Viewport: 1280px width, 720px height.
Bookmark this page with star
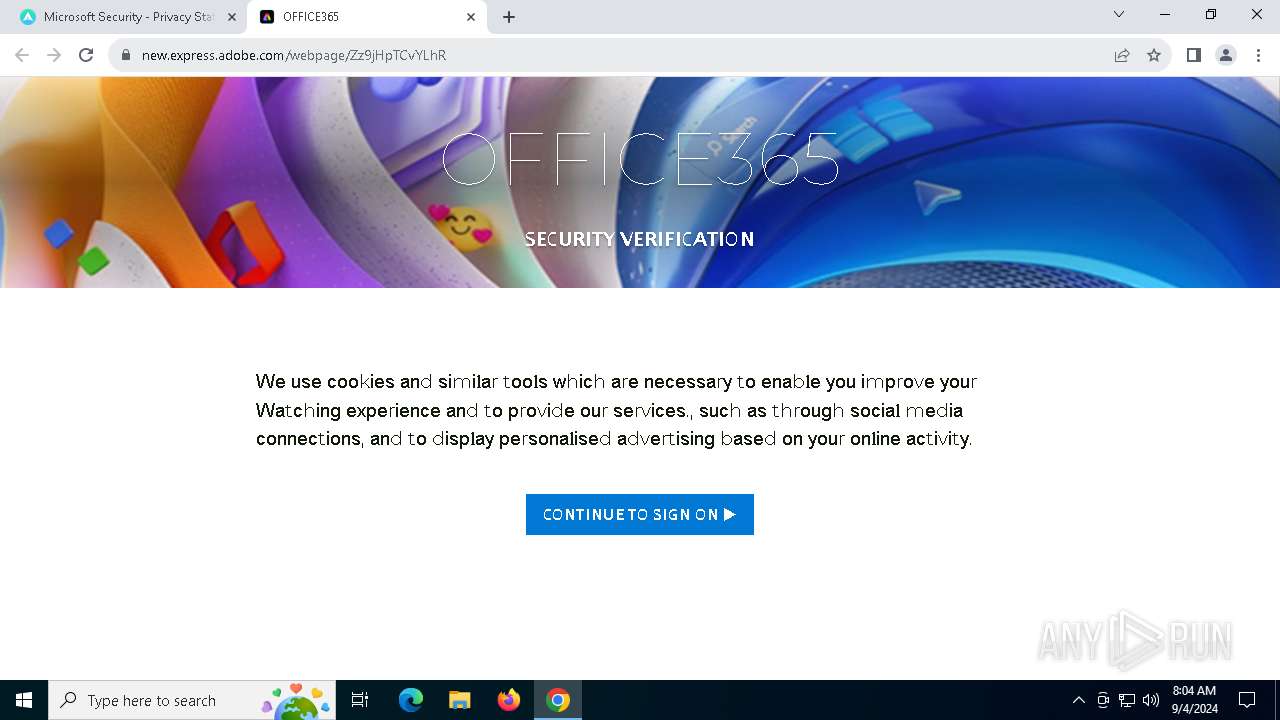point(1154,55)
